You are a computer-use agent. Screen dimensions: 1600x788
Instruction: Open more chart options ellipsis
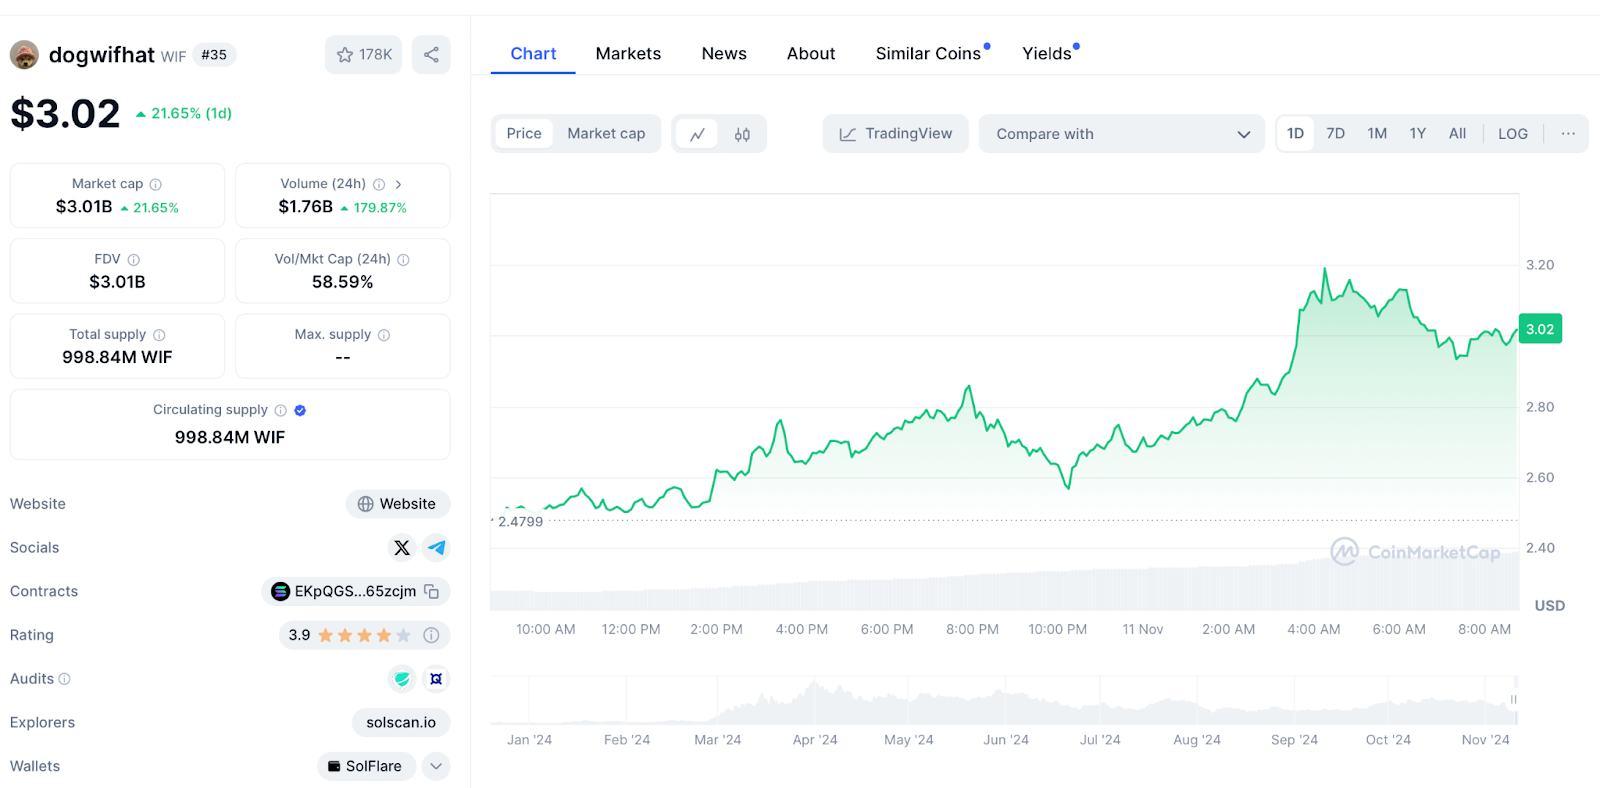(x=1568, y=134)
